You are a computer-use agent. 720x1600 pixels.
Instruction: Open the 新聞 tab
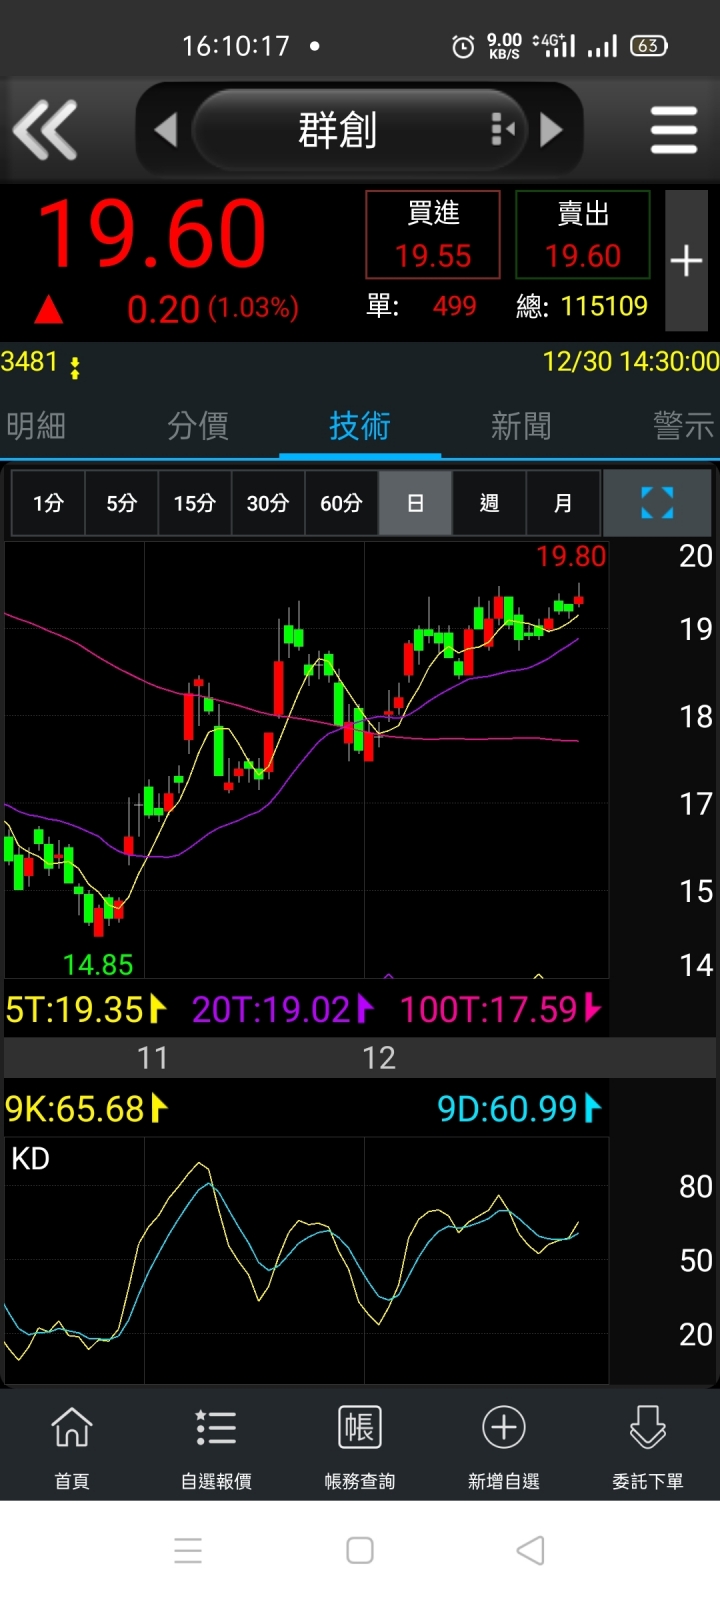tap(521, 426)
